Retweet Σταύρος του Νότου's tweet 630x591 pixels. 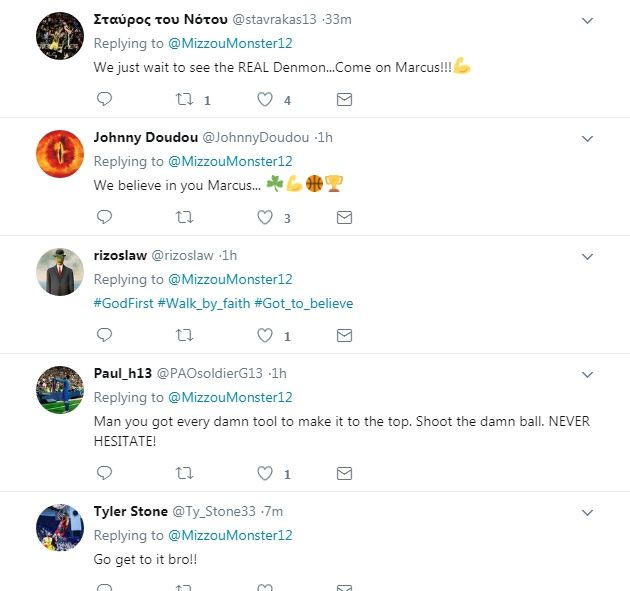(184, 100)
